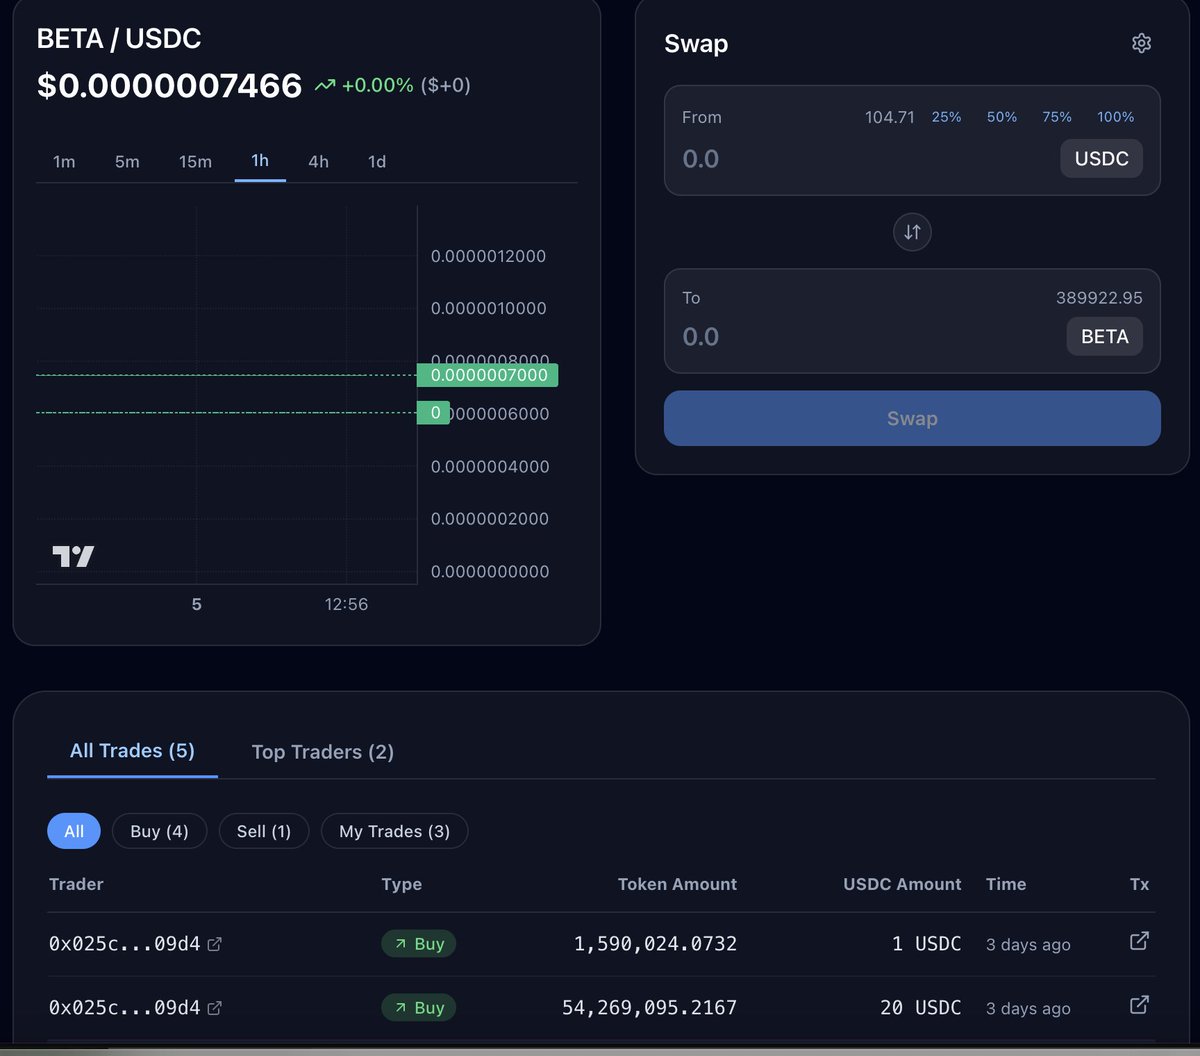Flip swap direction with the arrows icon
The image size is (1200, 1056).
point(912,232)
